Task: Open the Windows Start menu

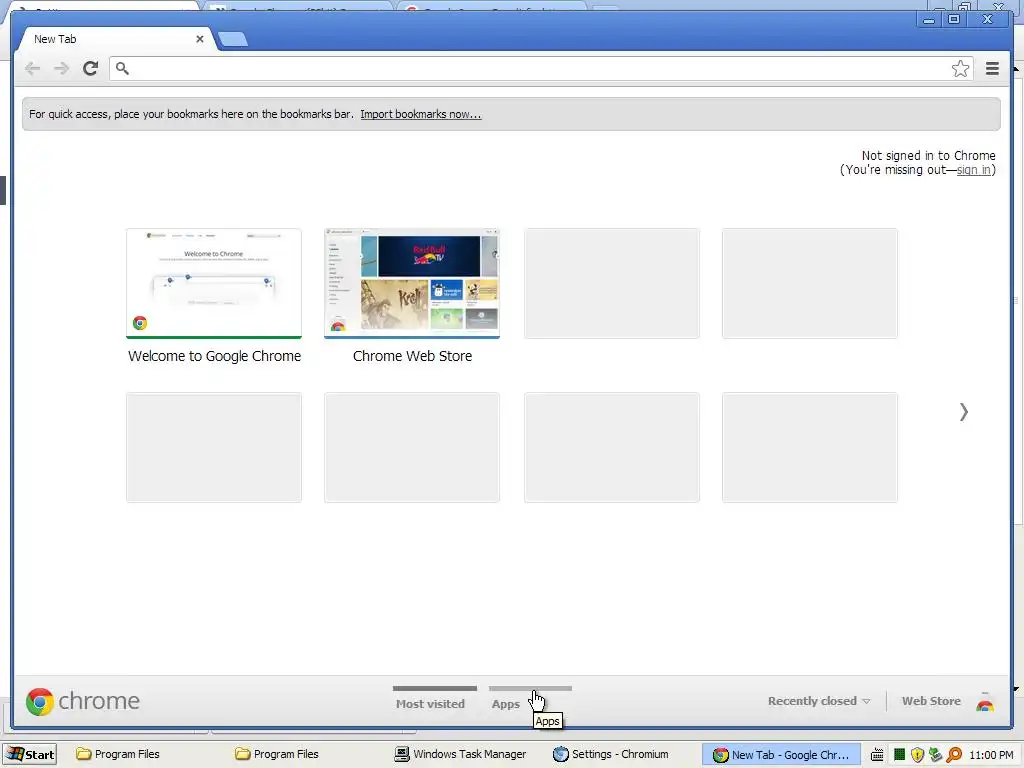Action: pos(30,754)
